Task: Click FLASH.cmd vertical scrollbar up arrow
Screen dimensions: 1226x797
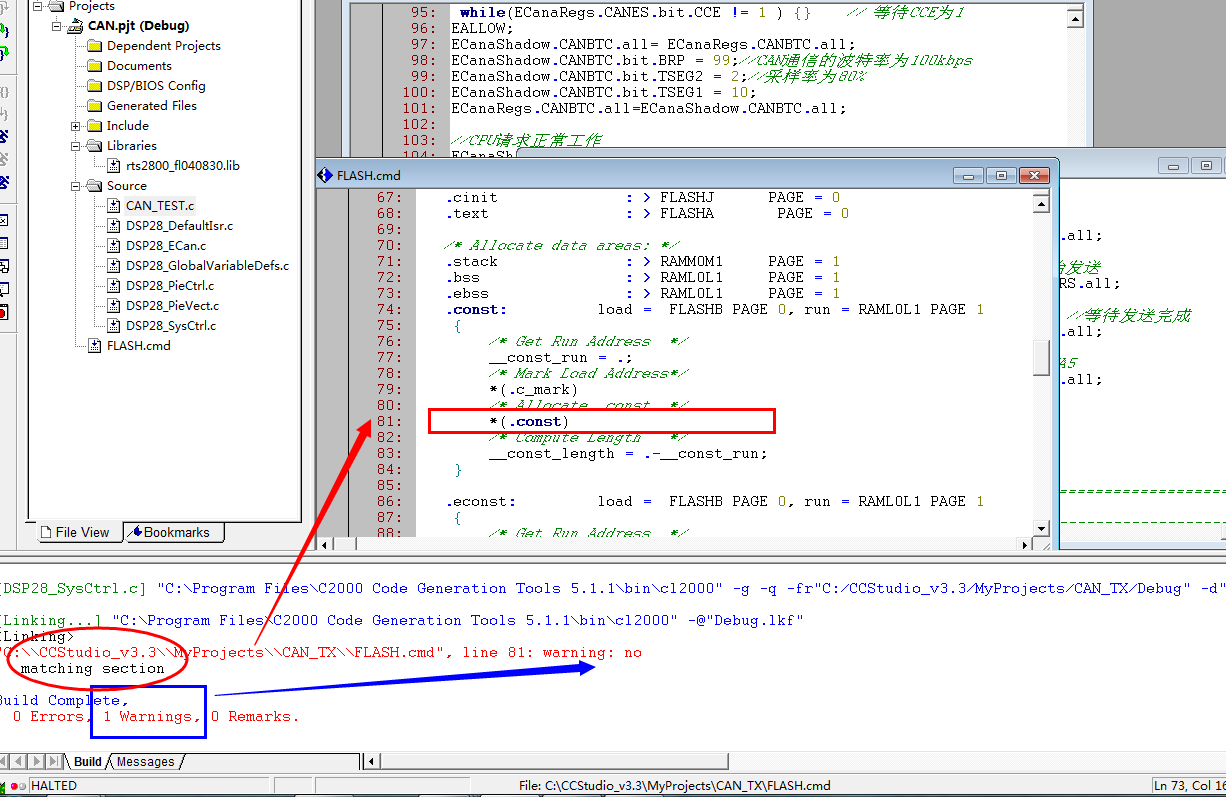Action: (x=1041, y=203)
